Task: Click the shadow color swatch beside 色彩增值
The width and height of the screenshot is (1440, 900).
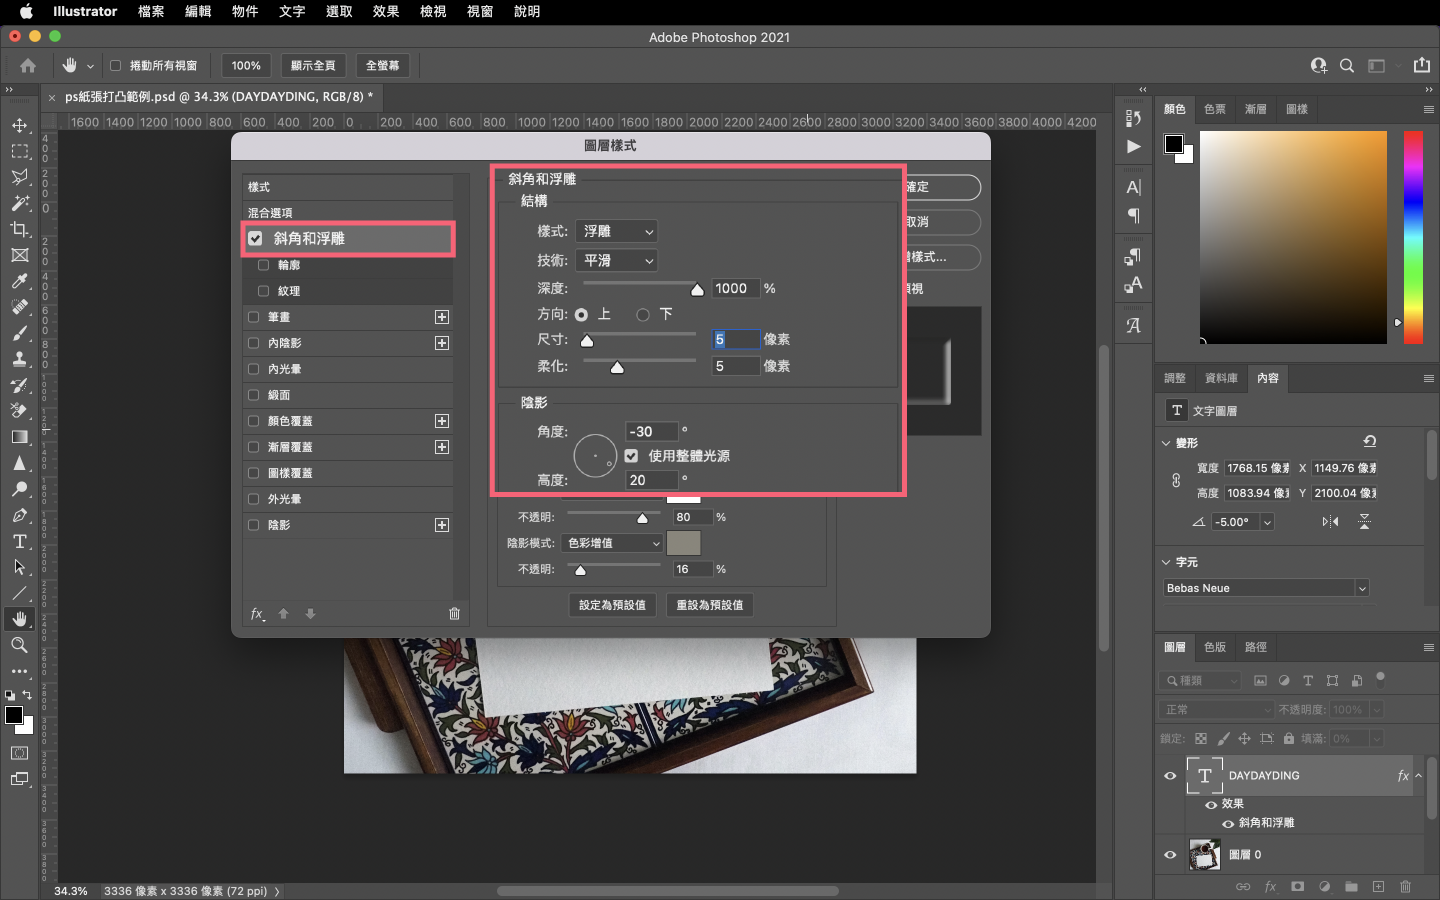Action: click(683, 543)
